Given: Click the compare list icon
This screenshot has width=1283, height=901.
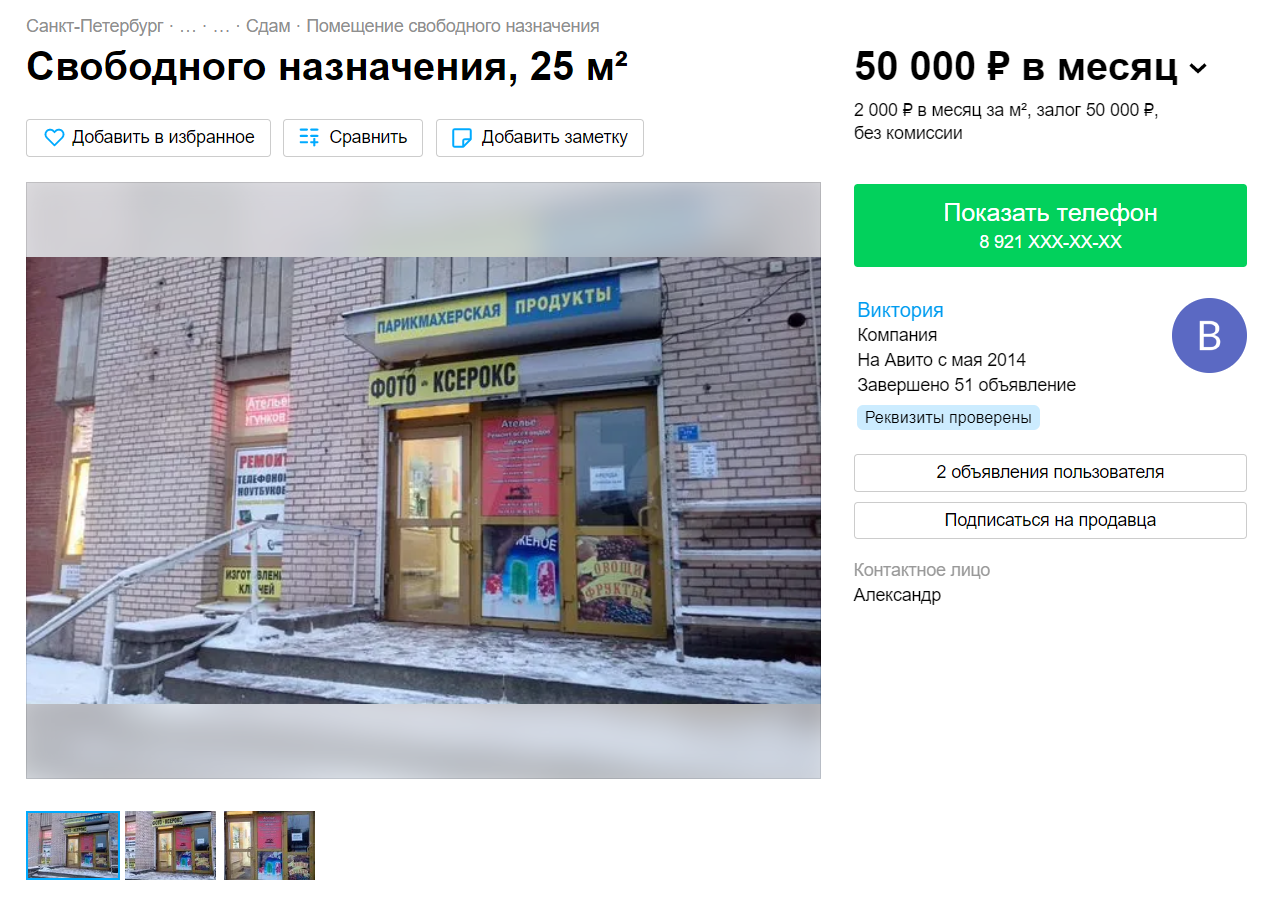Looking at the screenshot, I should pos(310,138).
